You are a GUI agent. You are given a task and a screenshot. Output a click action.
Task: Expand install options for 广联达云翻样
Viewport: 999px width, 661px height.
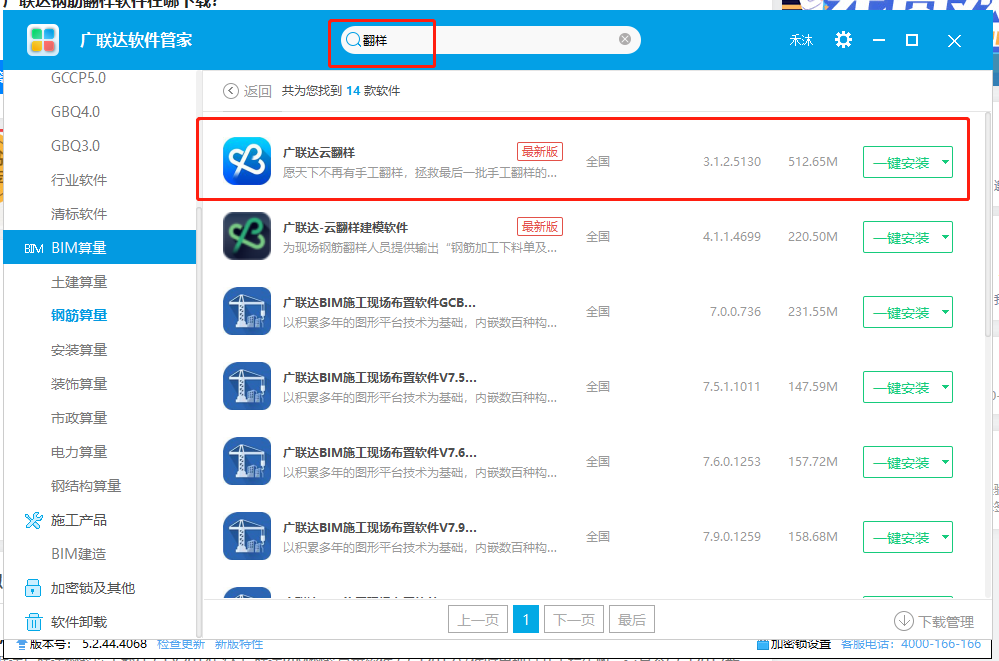click(945, 162)
